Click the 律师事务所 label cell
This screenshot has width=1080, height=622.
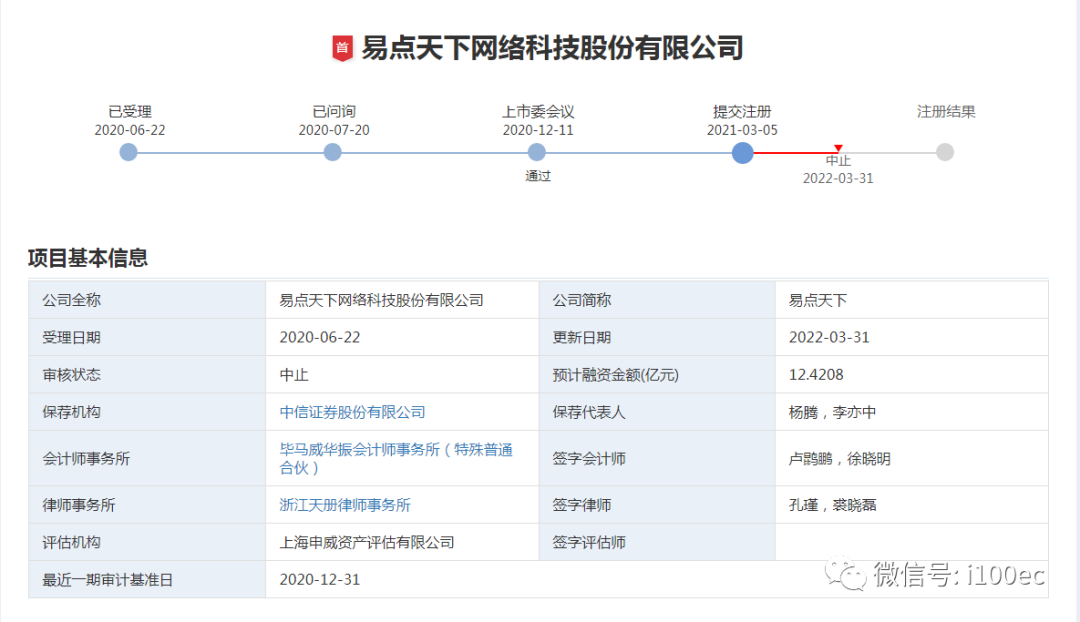pyautogui.click(x=147, y=505)
